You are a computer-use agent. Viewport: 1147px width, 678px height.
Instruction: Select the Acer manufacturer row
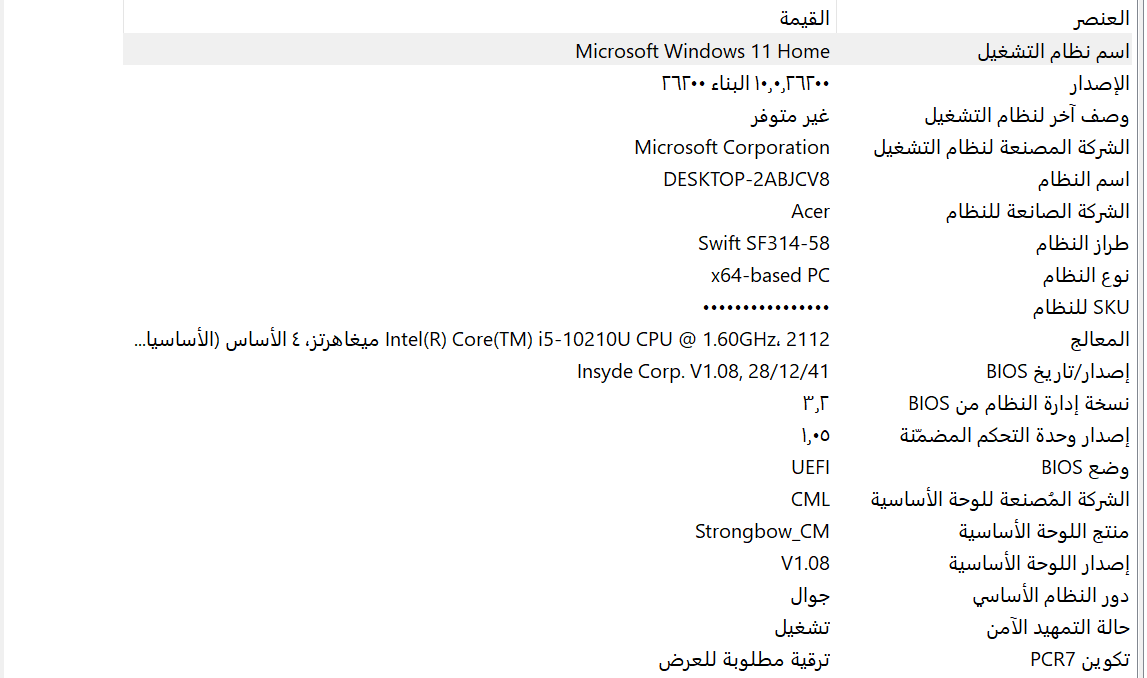coord(628,211)
